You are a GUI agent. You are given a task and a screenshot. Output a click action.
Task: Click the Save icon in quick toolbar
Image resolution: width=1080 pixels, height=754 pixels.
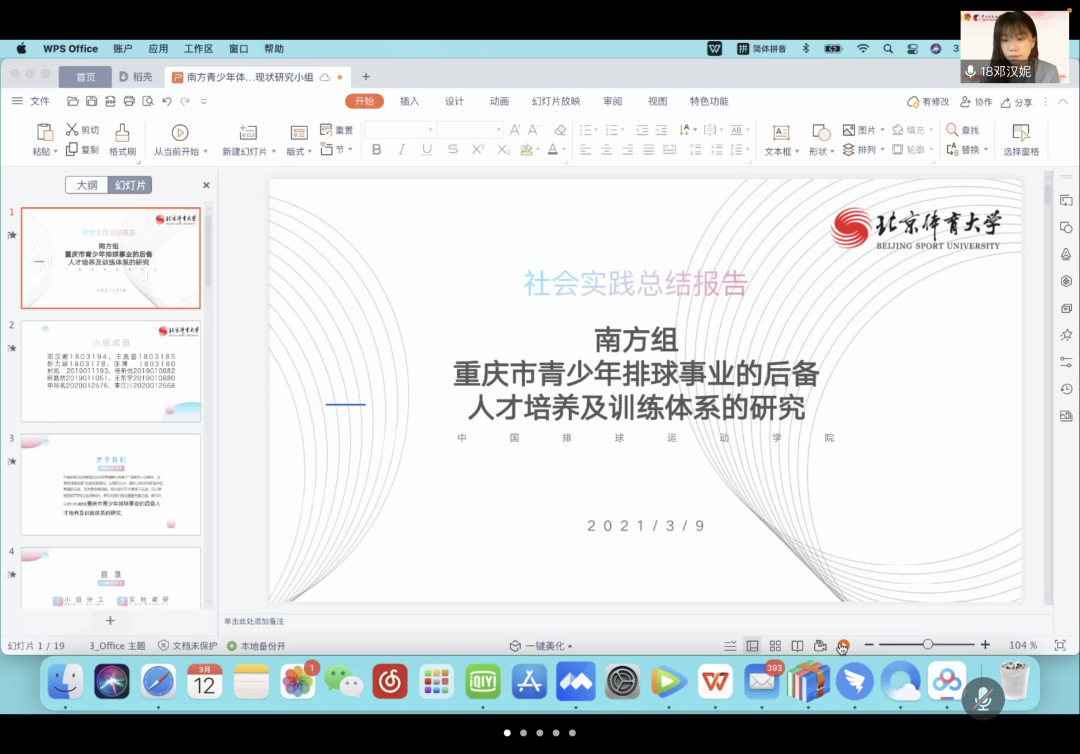(92, 101)
